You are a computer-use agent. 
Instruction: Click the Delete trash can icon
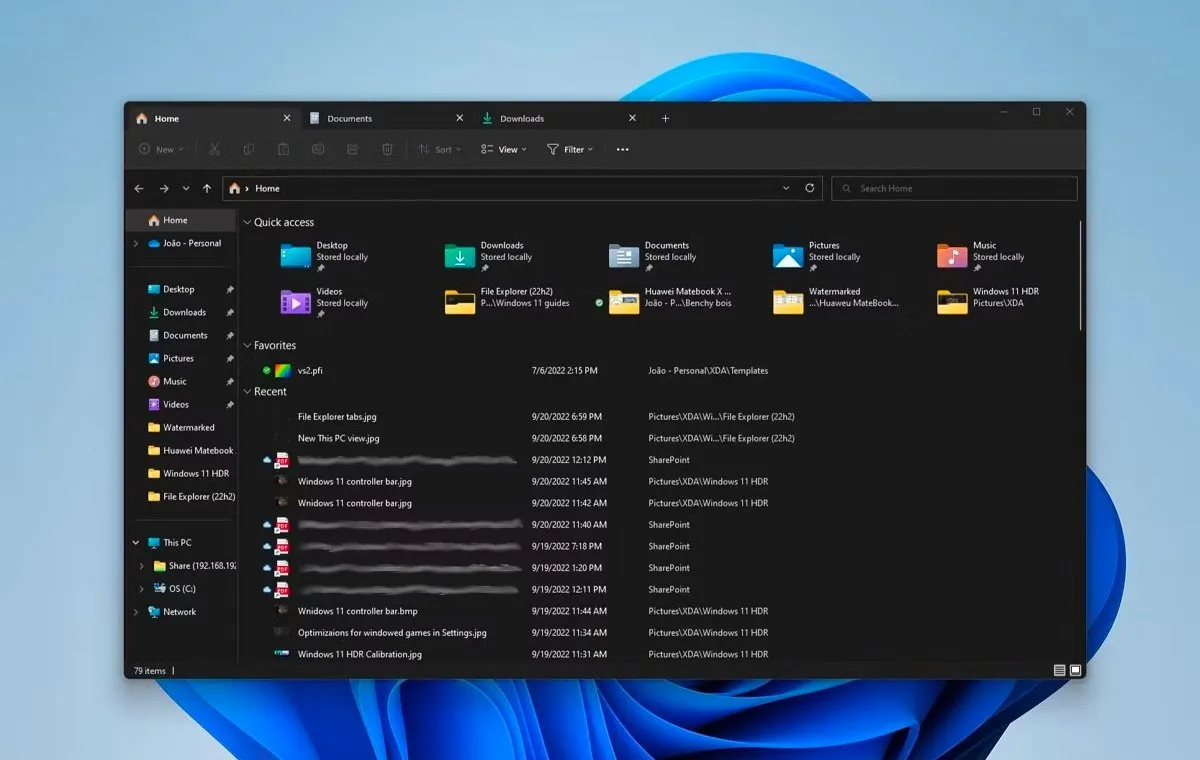point(387,149)
